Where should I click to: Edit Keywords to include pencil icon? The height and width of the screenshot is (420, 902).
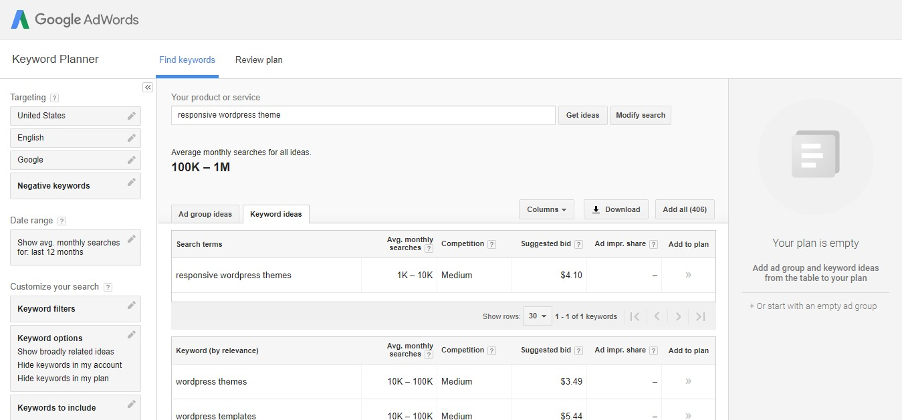[x=132, y=404]
